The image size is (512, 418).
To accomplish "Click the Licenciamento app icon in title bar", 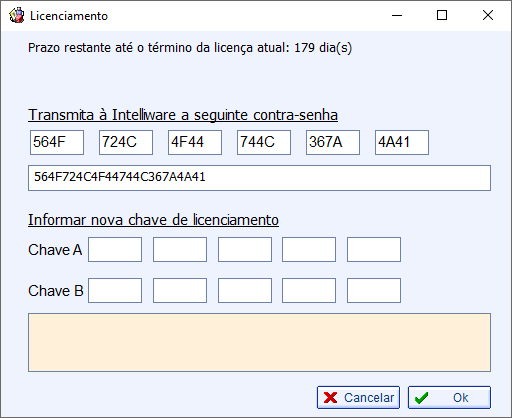I will [x=17, y=15].
